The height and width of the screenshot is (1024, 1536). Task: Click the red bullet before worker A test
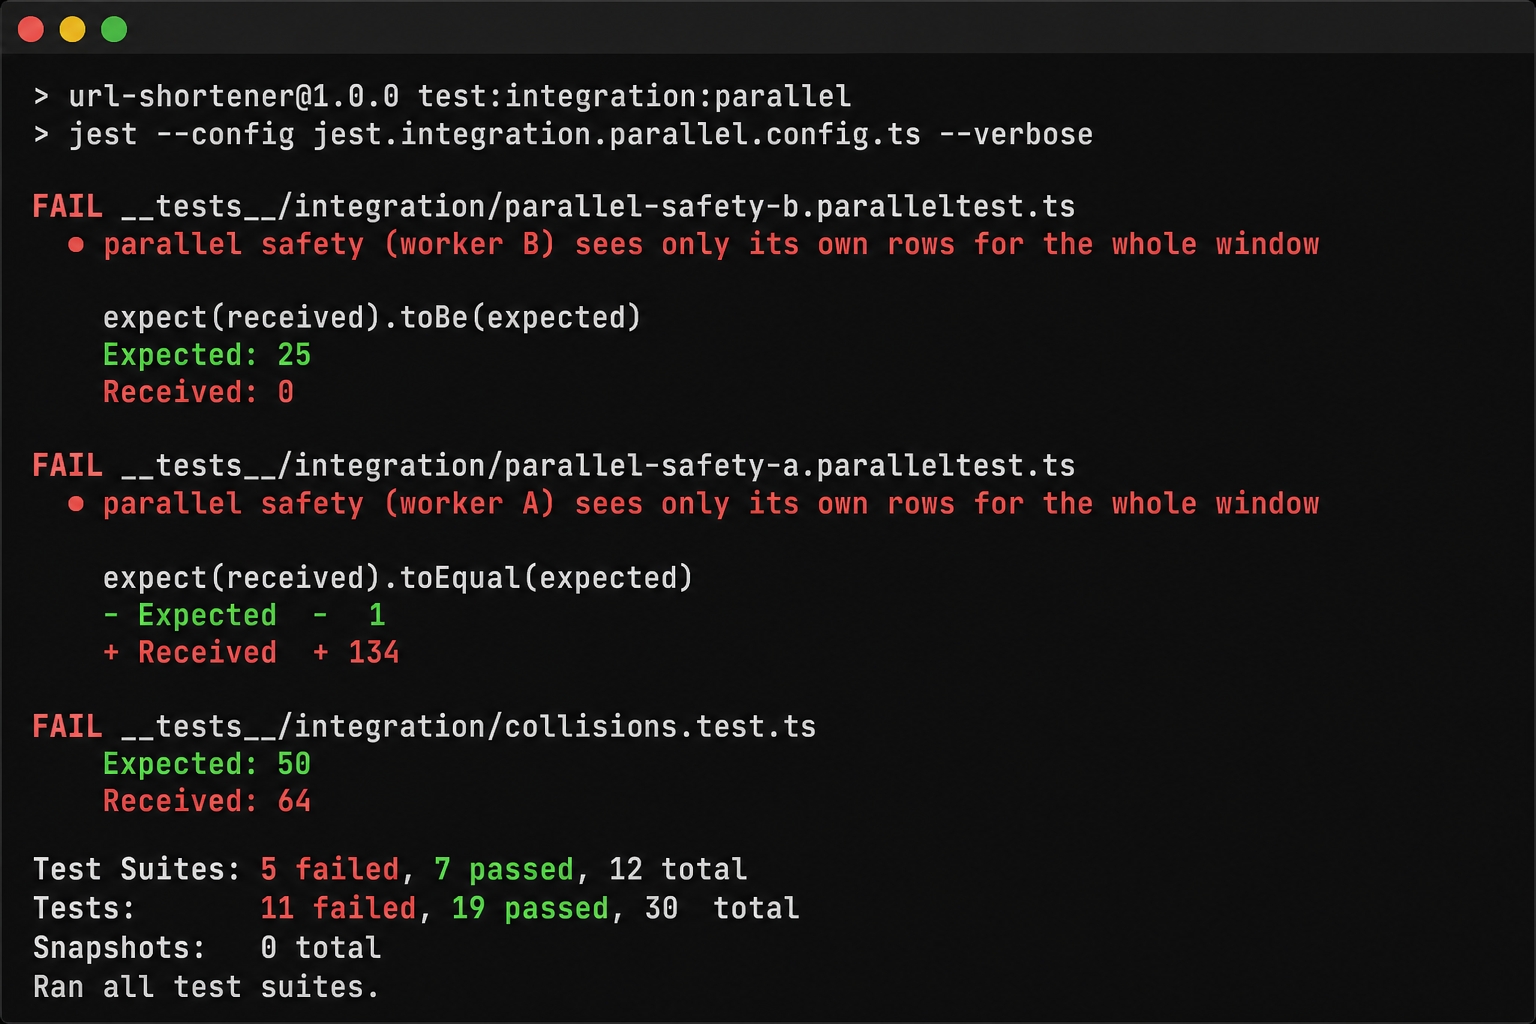pos(76,503)
